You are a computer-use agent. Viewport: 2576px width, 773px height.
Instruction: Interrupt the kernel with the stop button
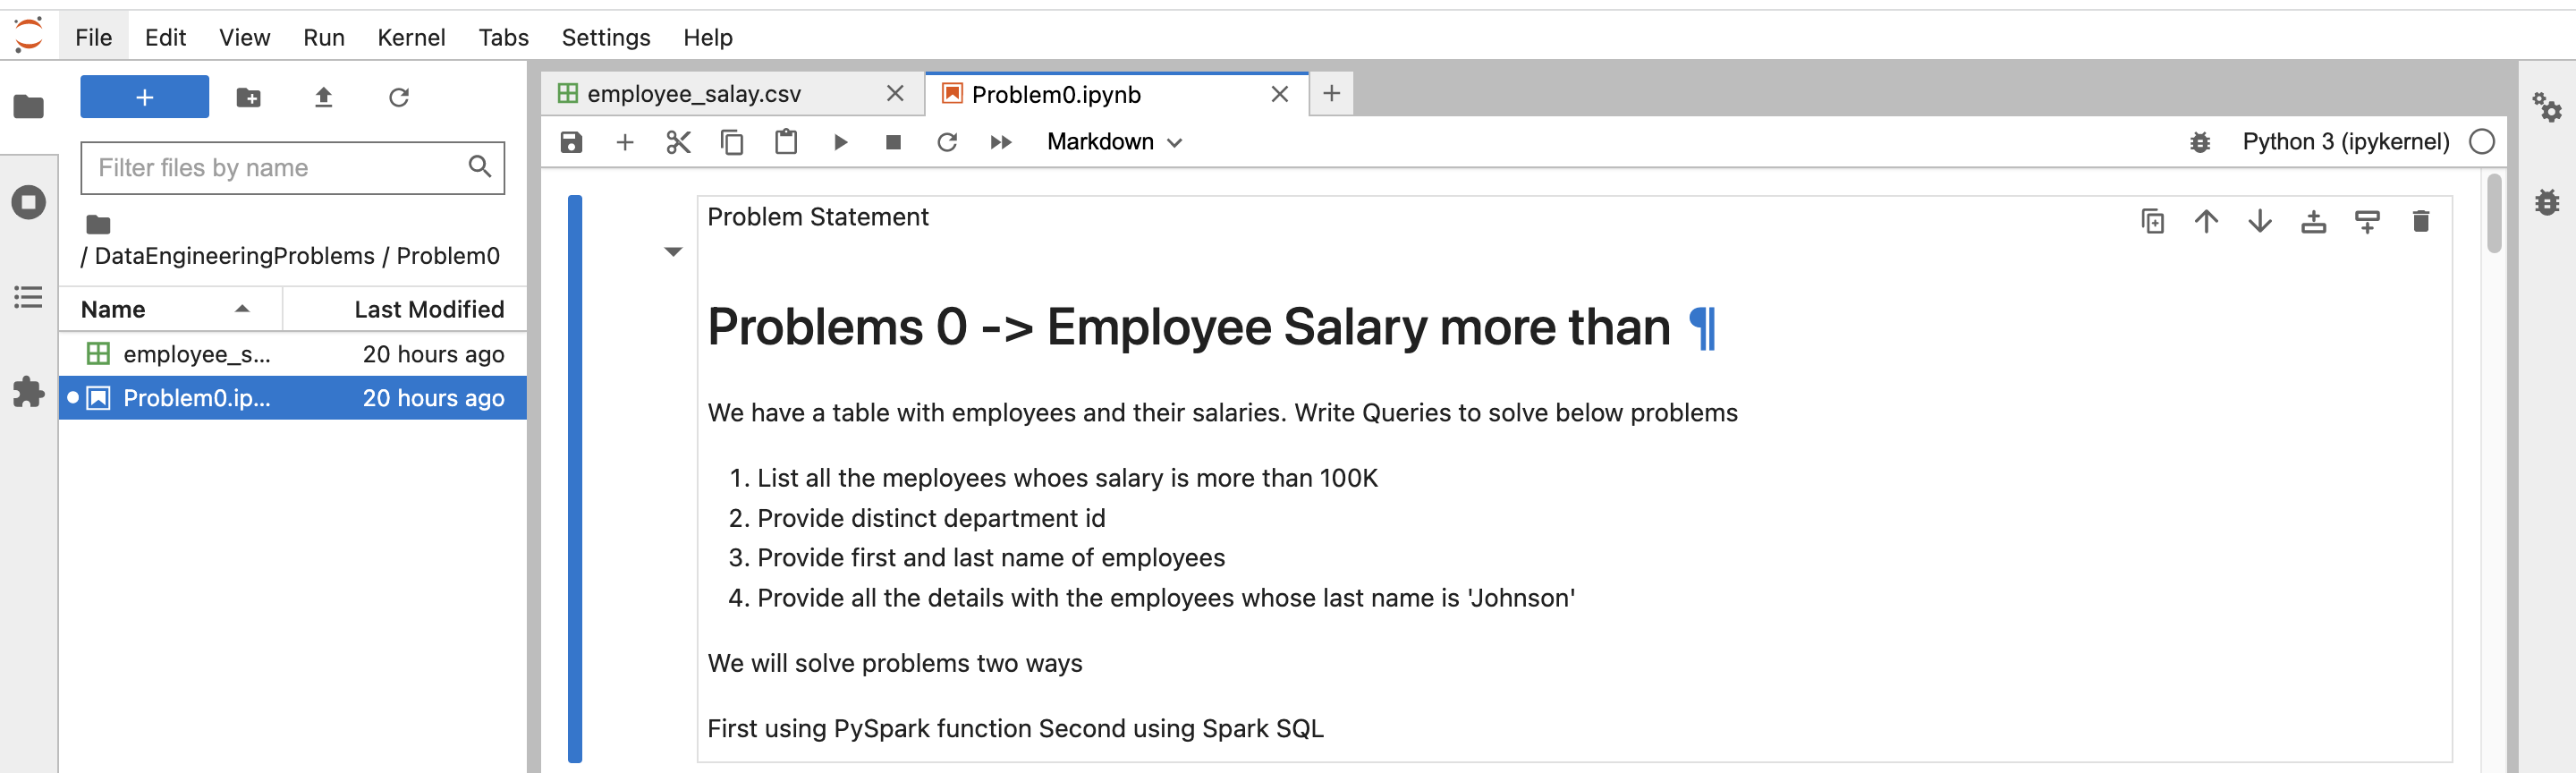893,142
